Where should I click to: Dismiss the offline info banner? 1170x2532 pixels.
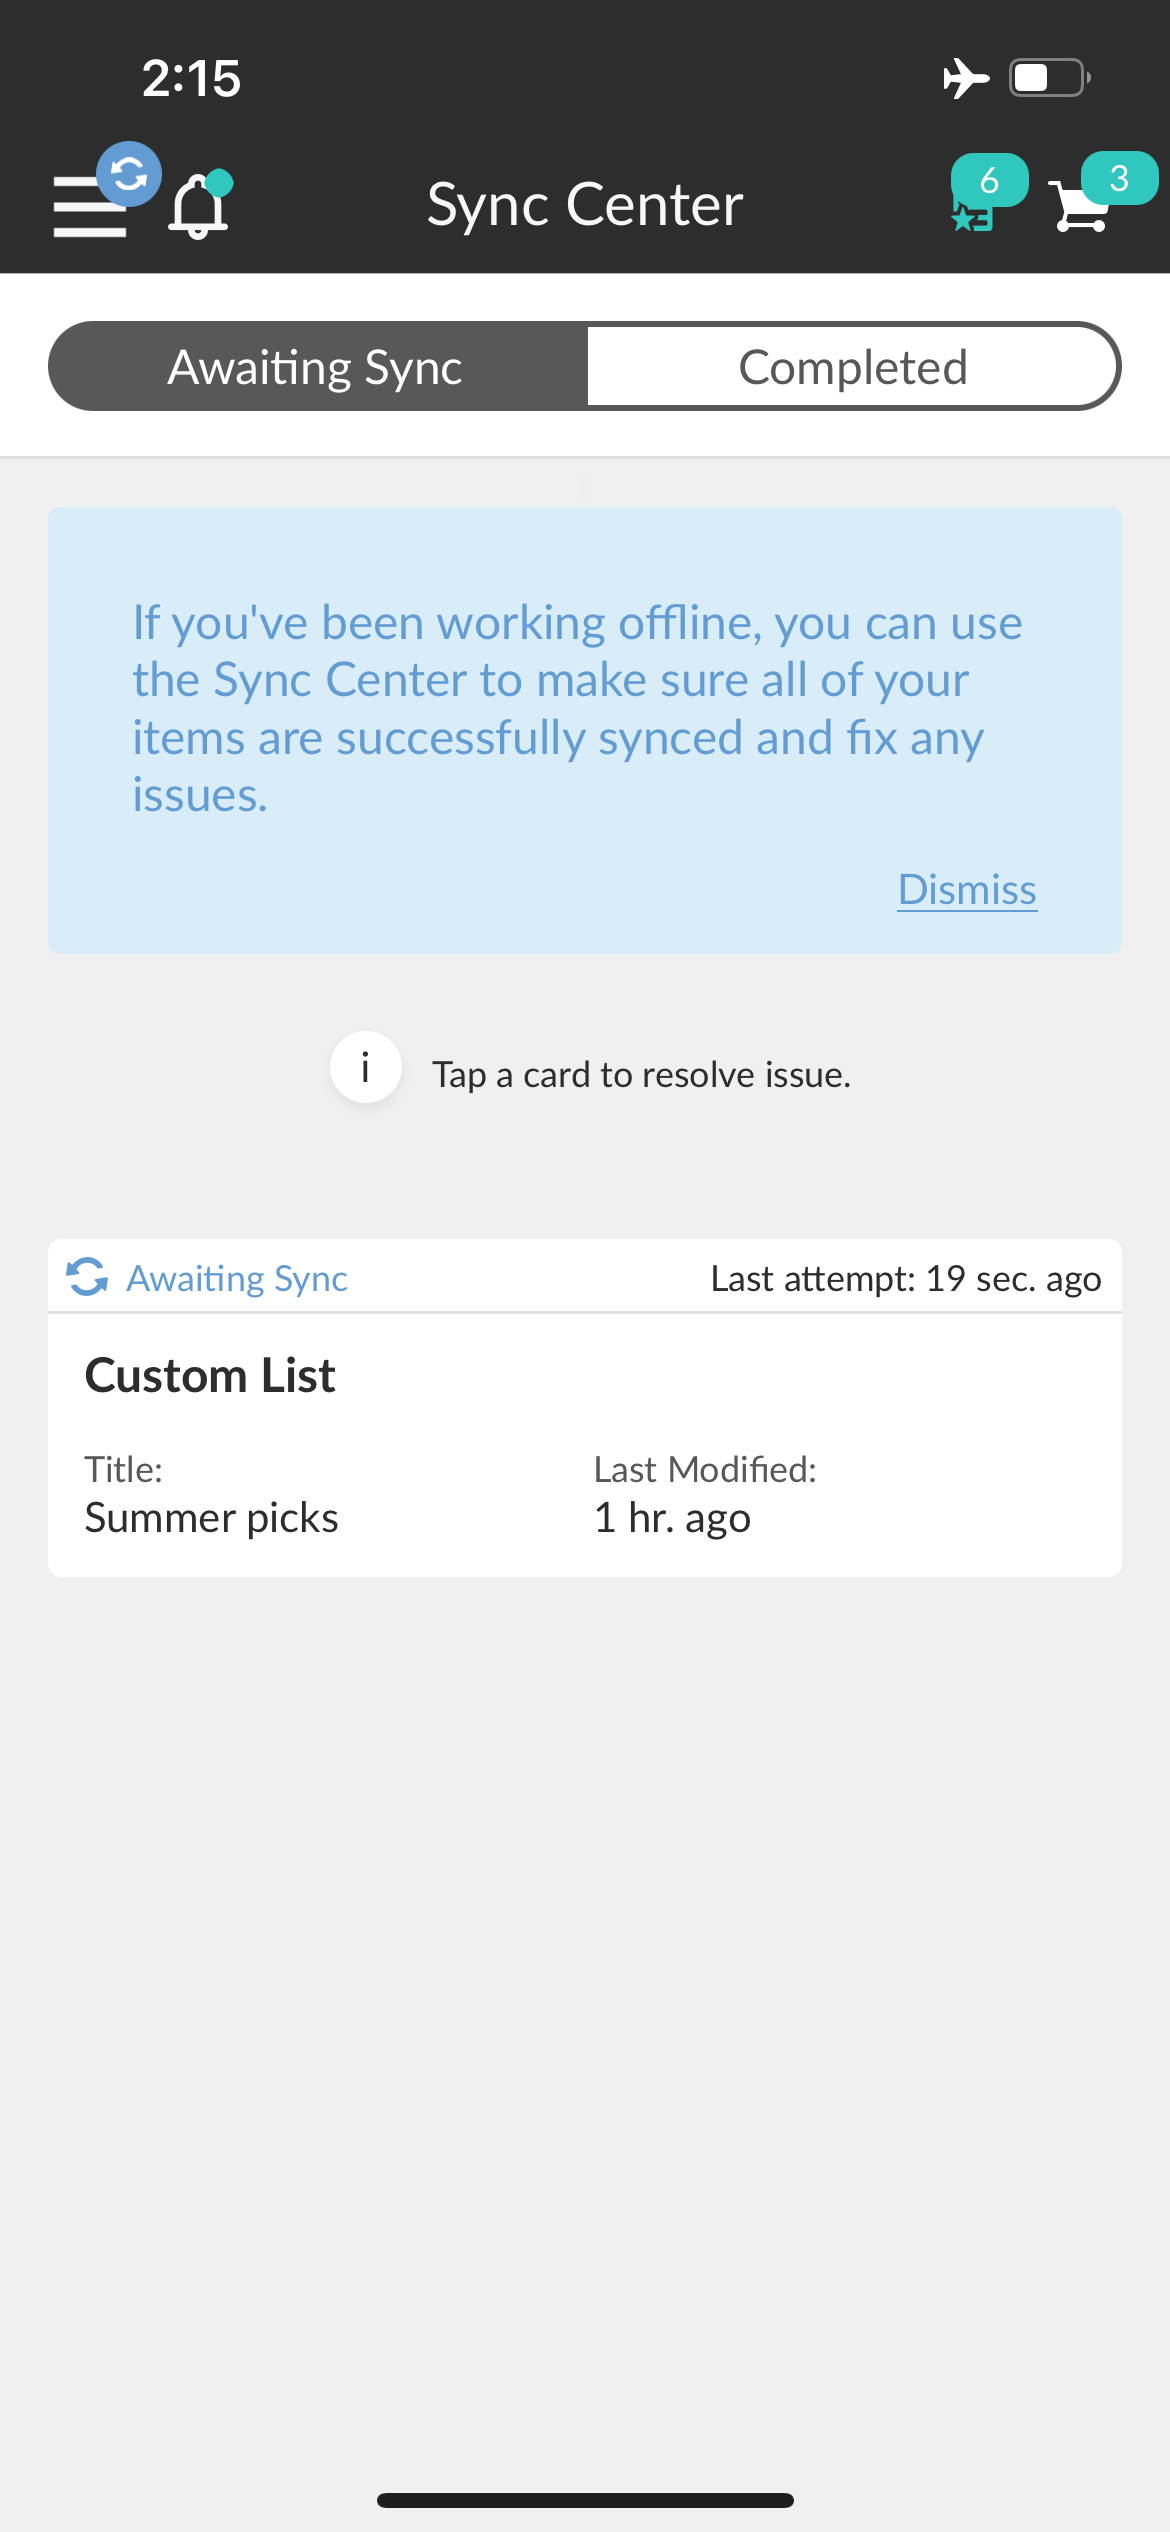pyautogui.click(x=967, y=889)
